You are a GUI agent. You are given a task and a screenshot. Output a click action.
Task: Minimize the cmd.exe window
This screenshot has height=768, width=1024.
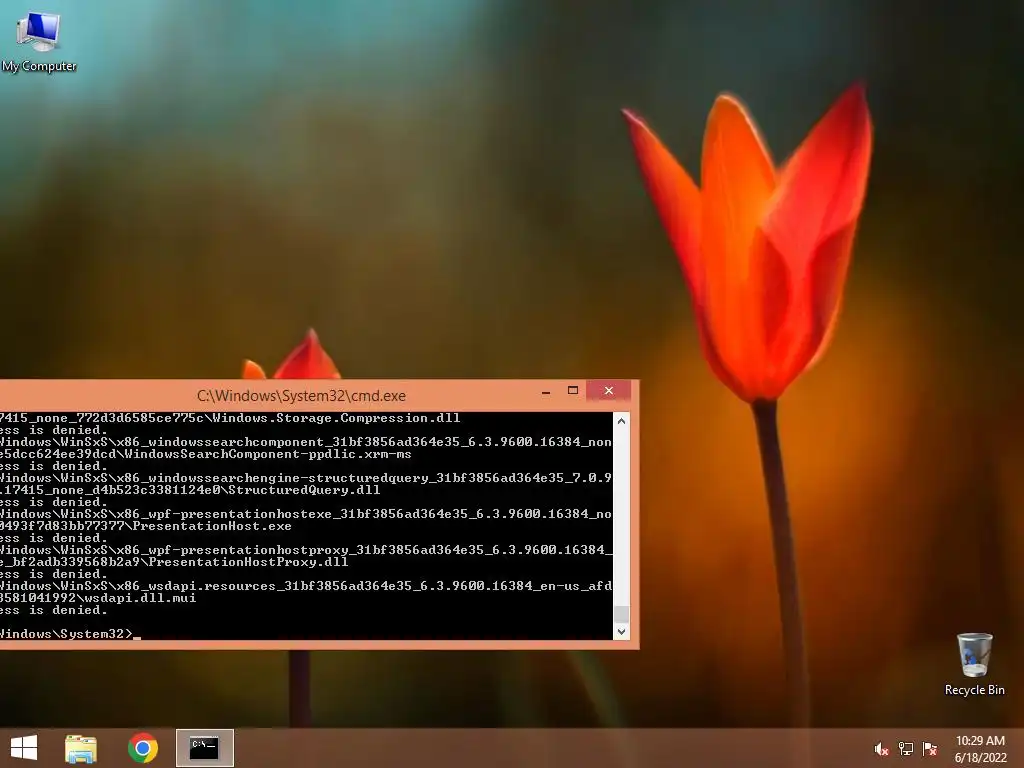546,391
